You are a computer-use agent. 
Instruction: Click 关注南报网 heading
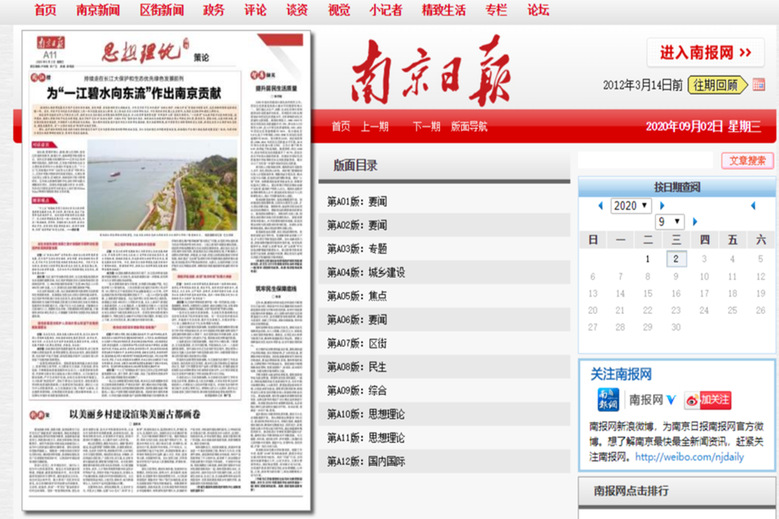[621, 374]
